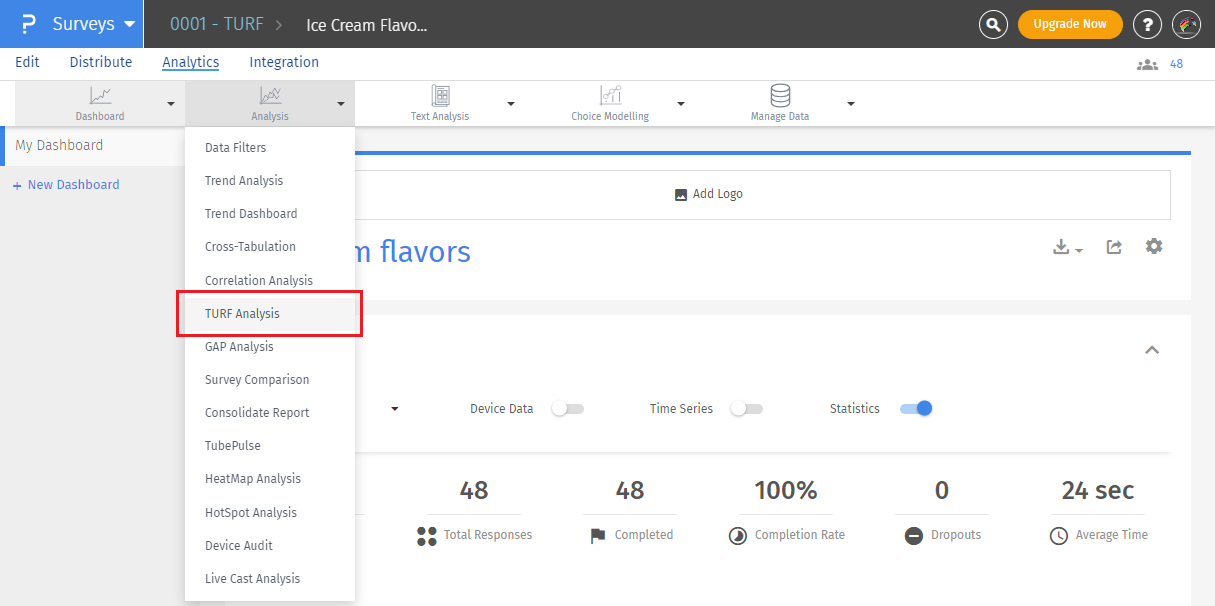The height and width of the screenshot is (606, 1215).
Task: Click the search magnifier icon
Action: click(x=993, y=24)
